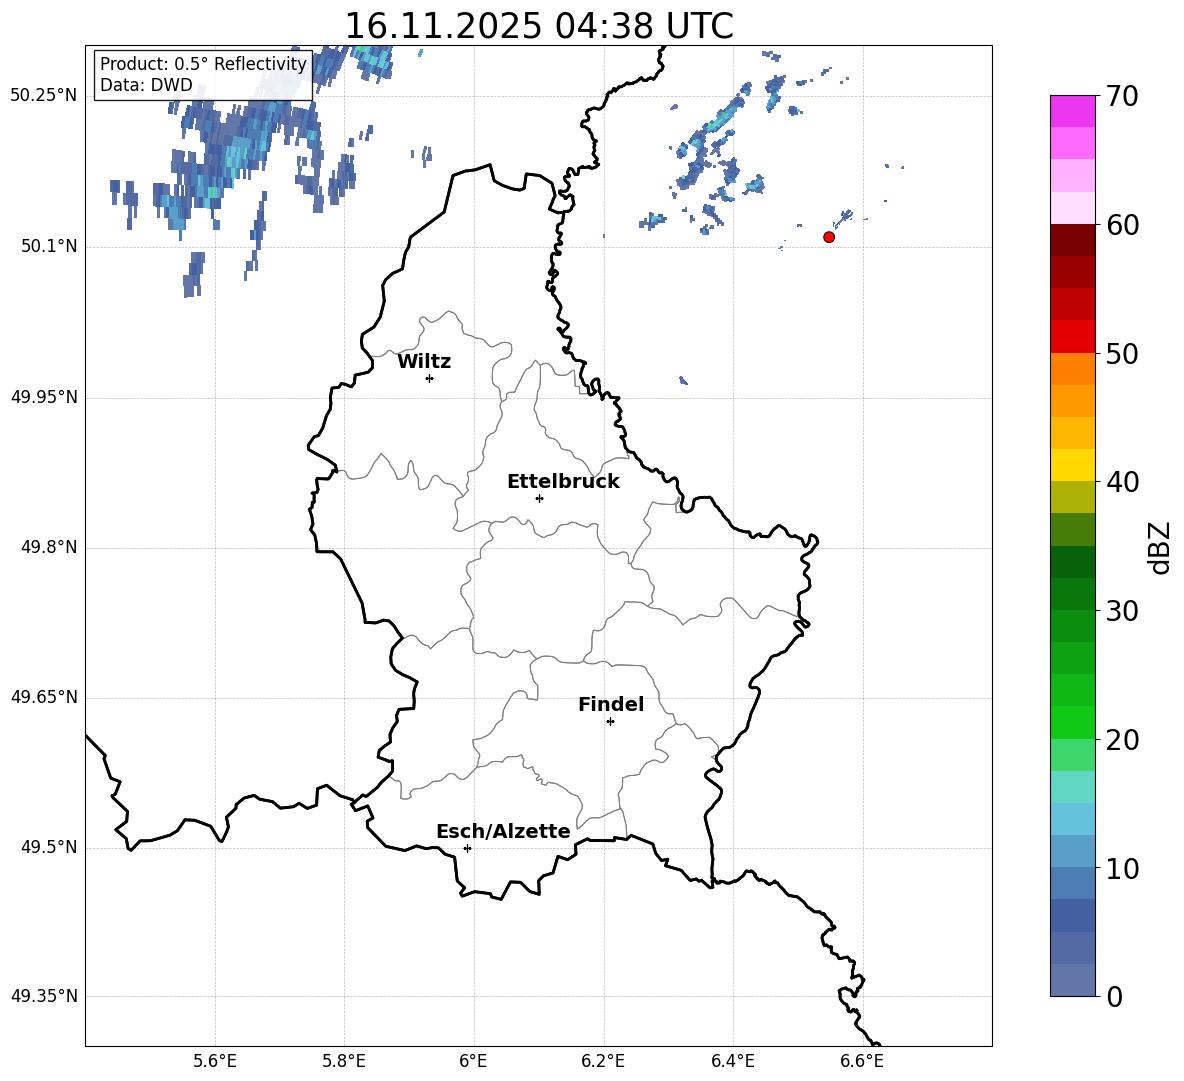Click the Findel station label

[611, 704]
